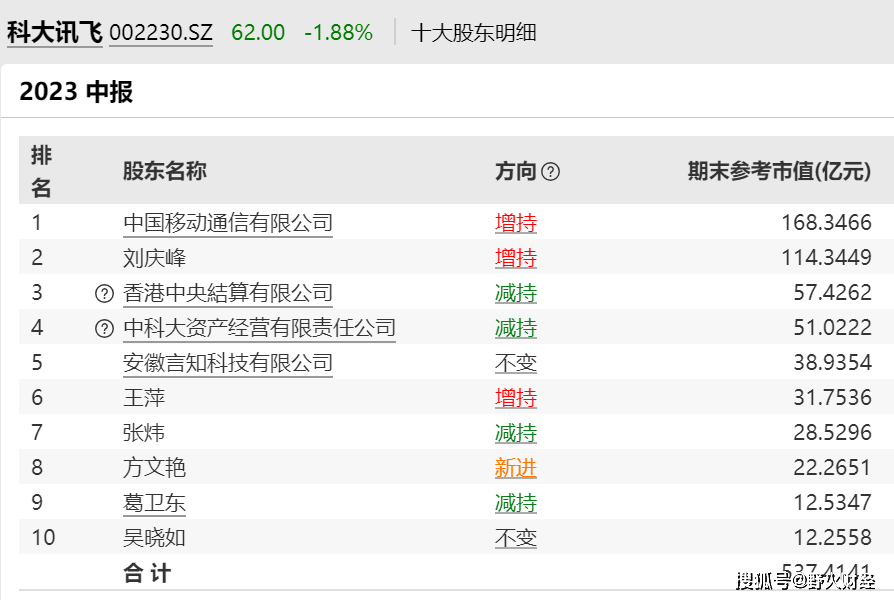
Task: Select the 十大股东明细 heading tab
Action: (473, 32)
